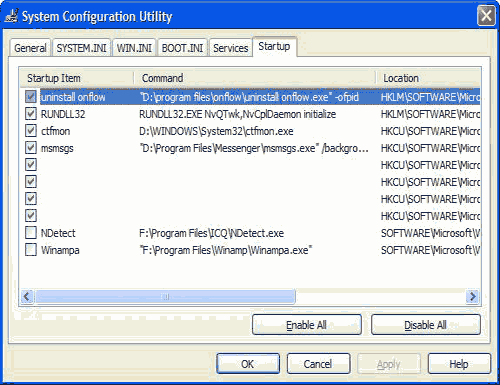The image size is (500, 385).
Task: Click the uninstall onflow.exe command text
Action: coord(249,97)
